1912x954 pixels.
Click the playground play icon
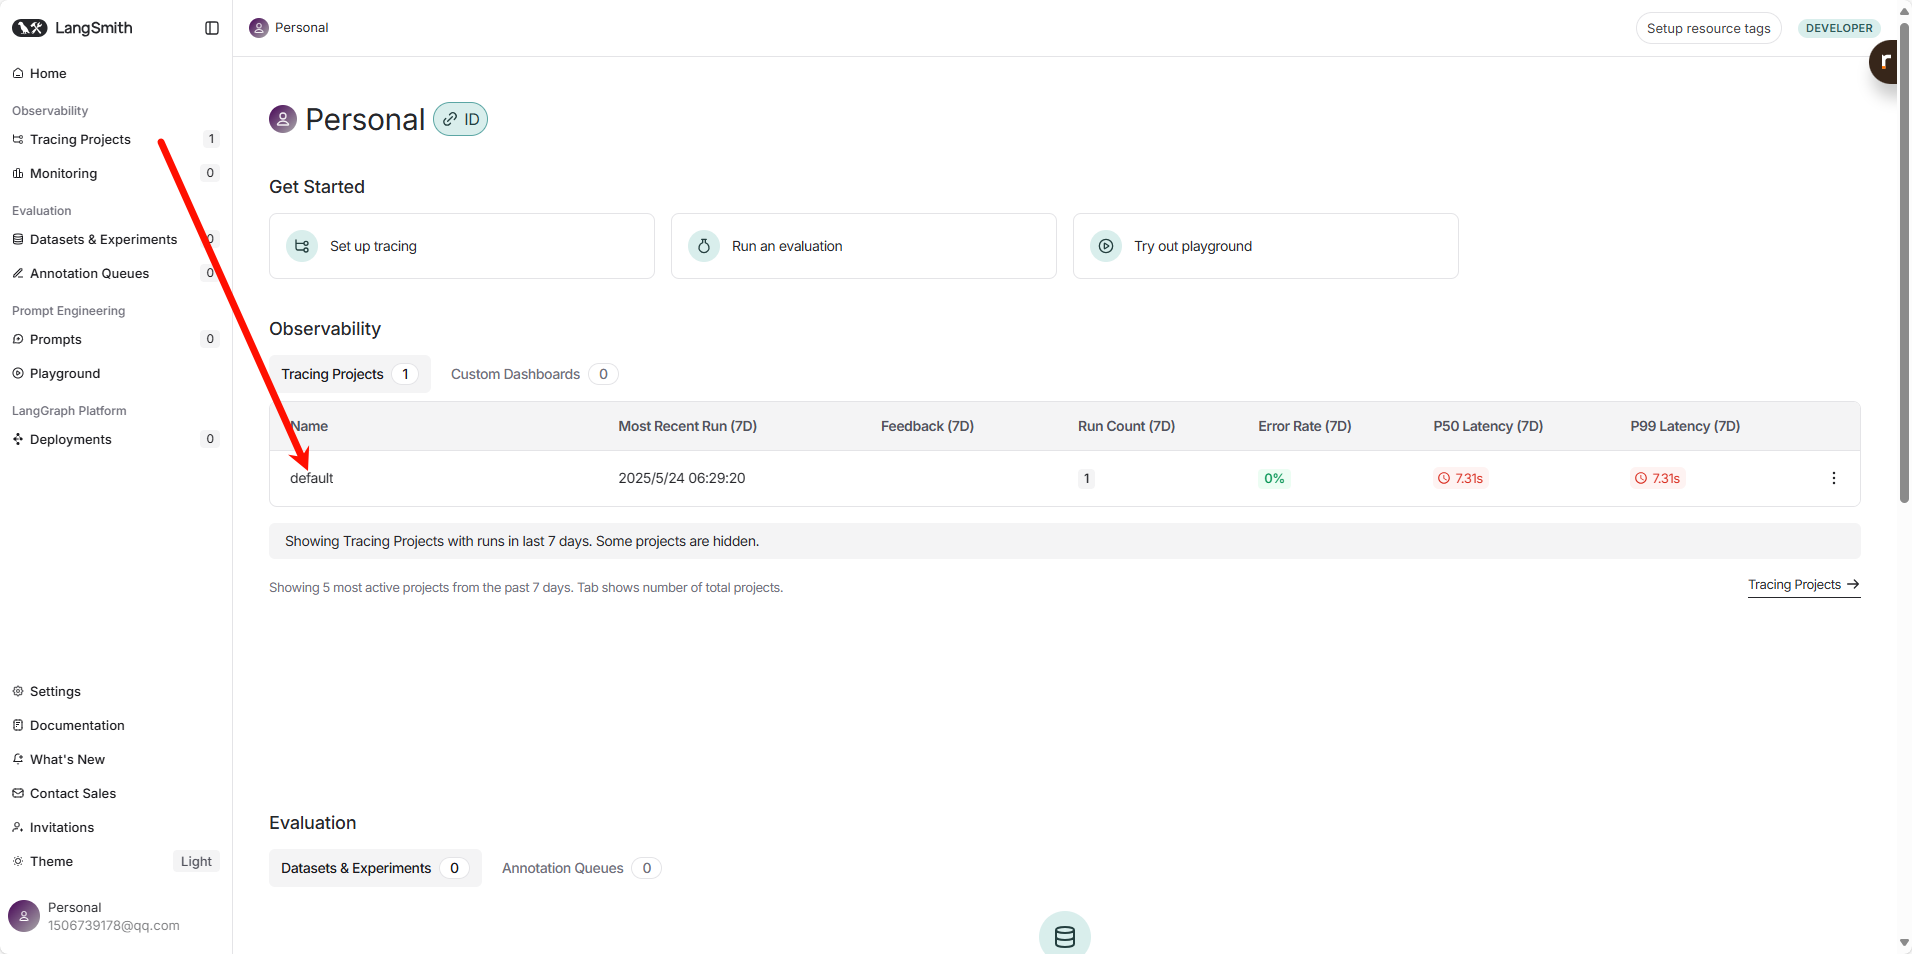tap(1106, 246)
